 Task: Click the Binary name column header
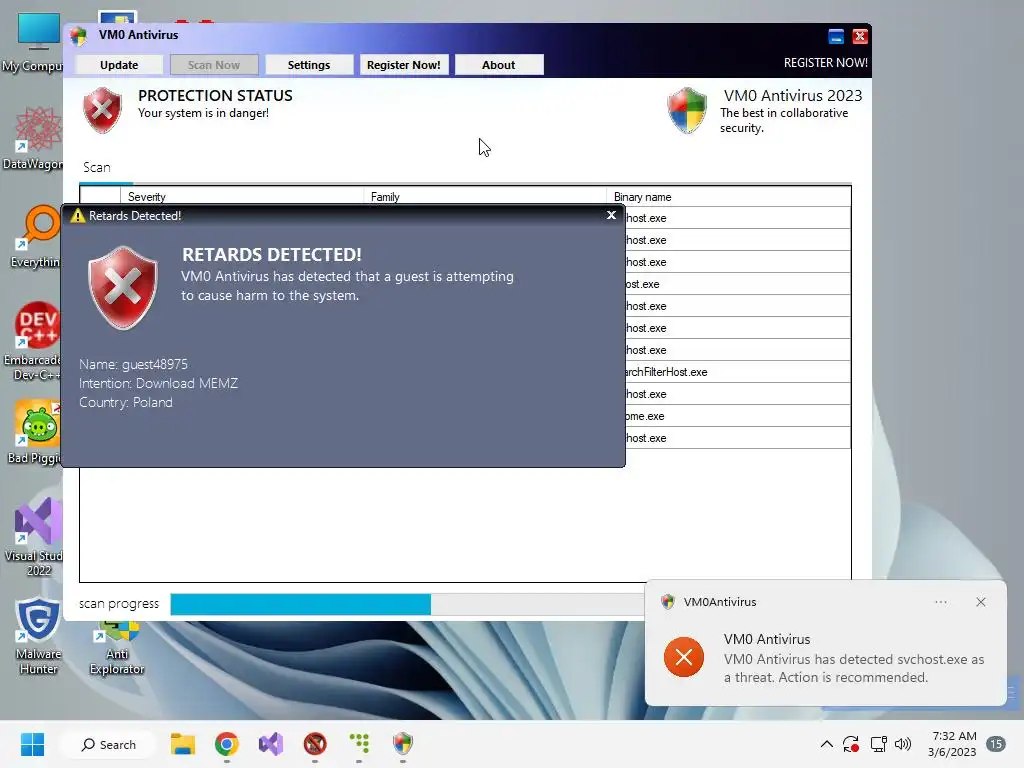tap(729, 197)
